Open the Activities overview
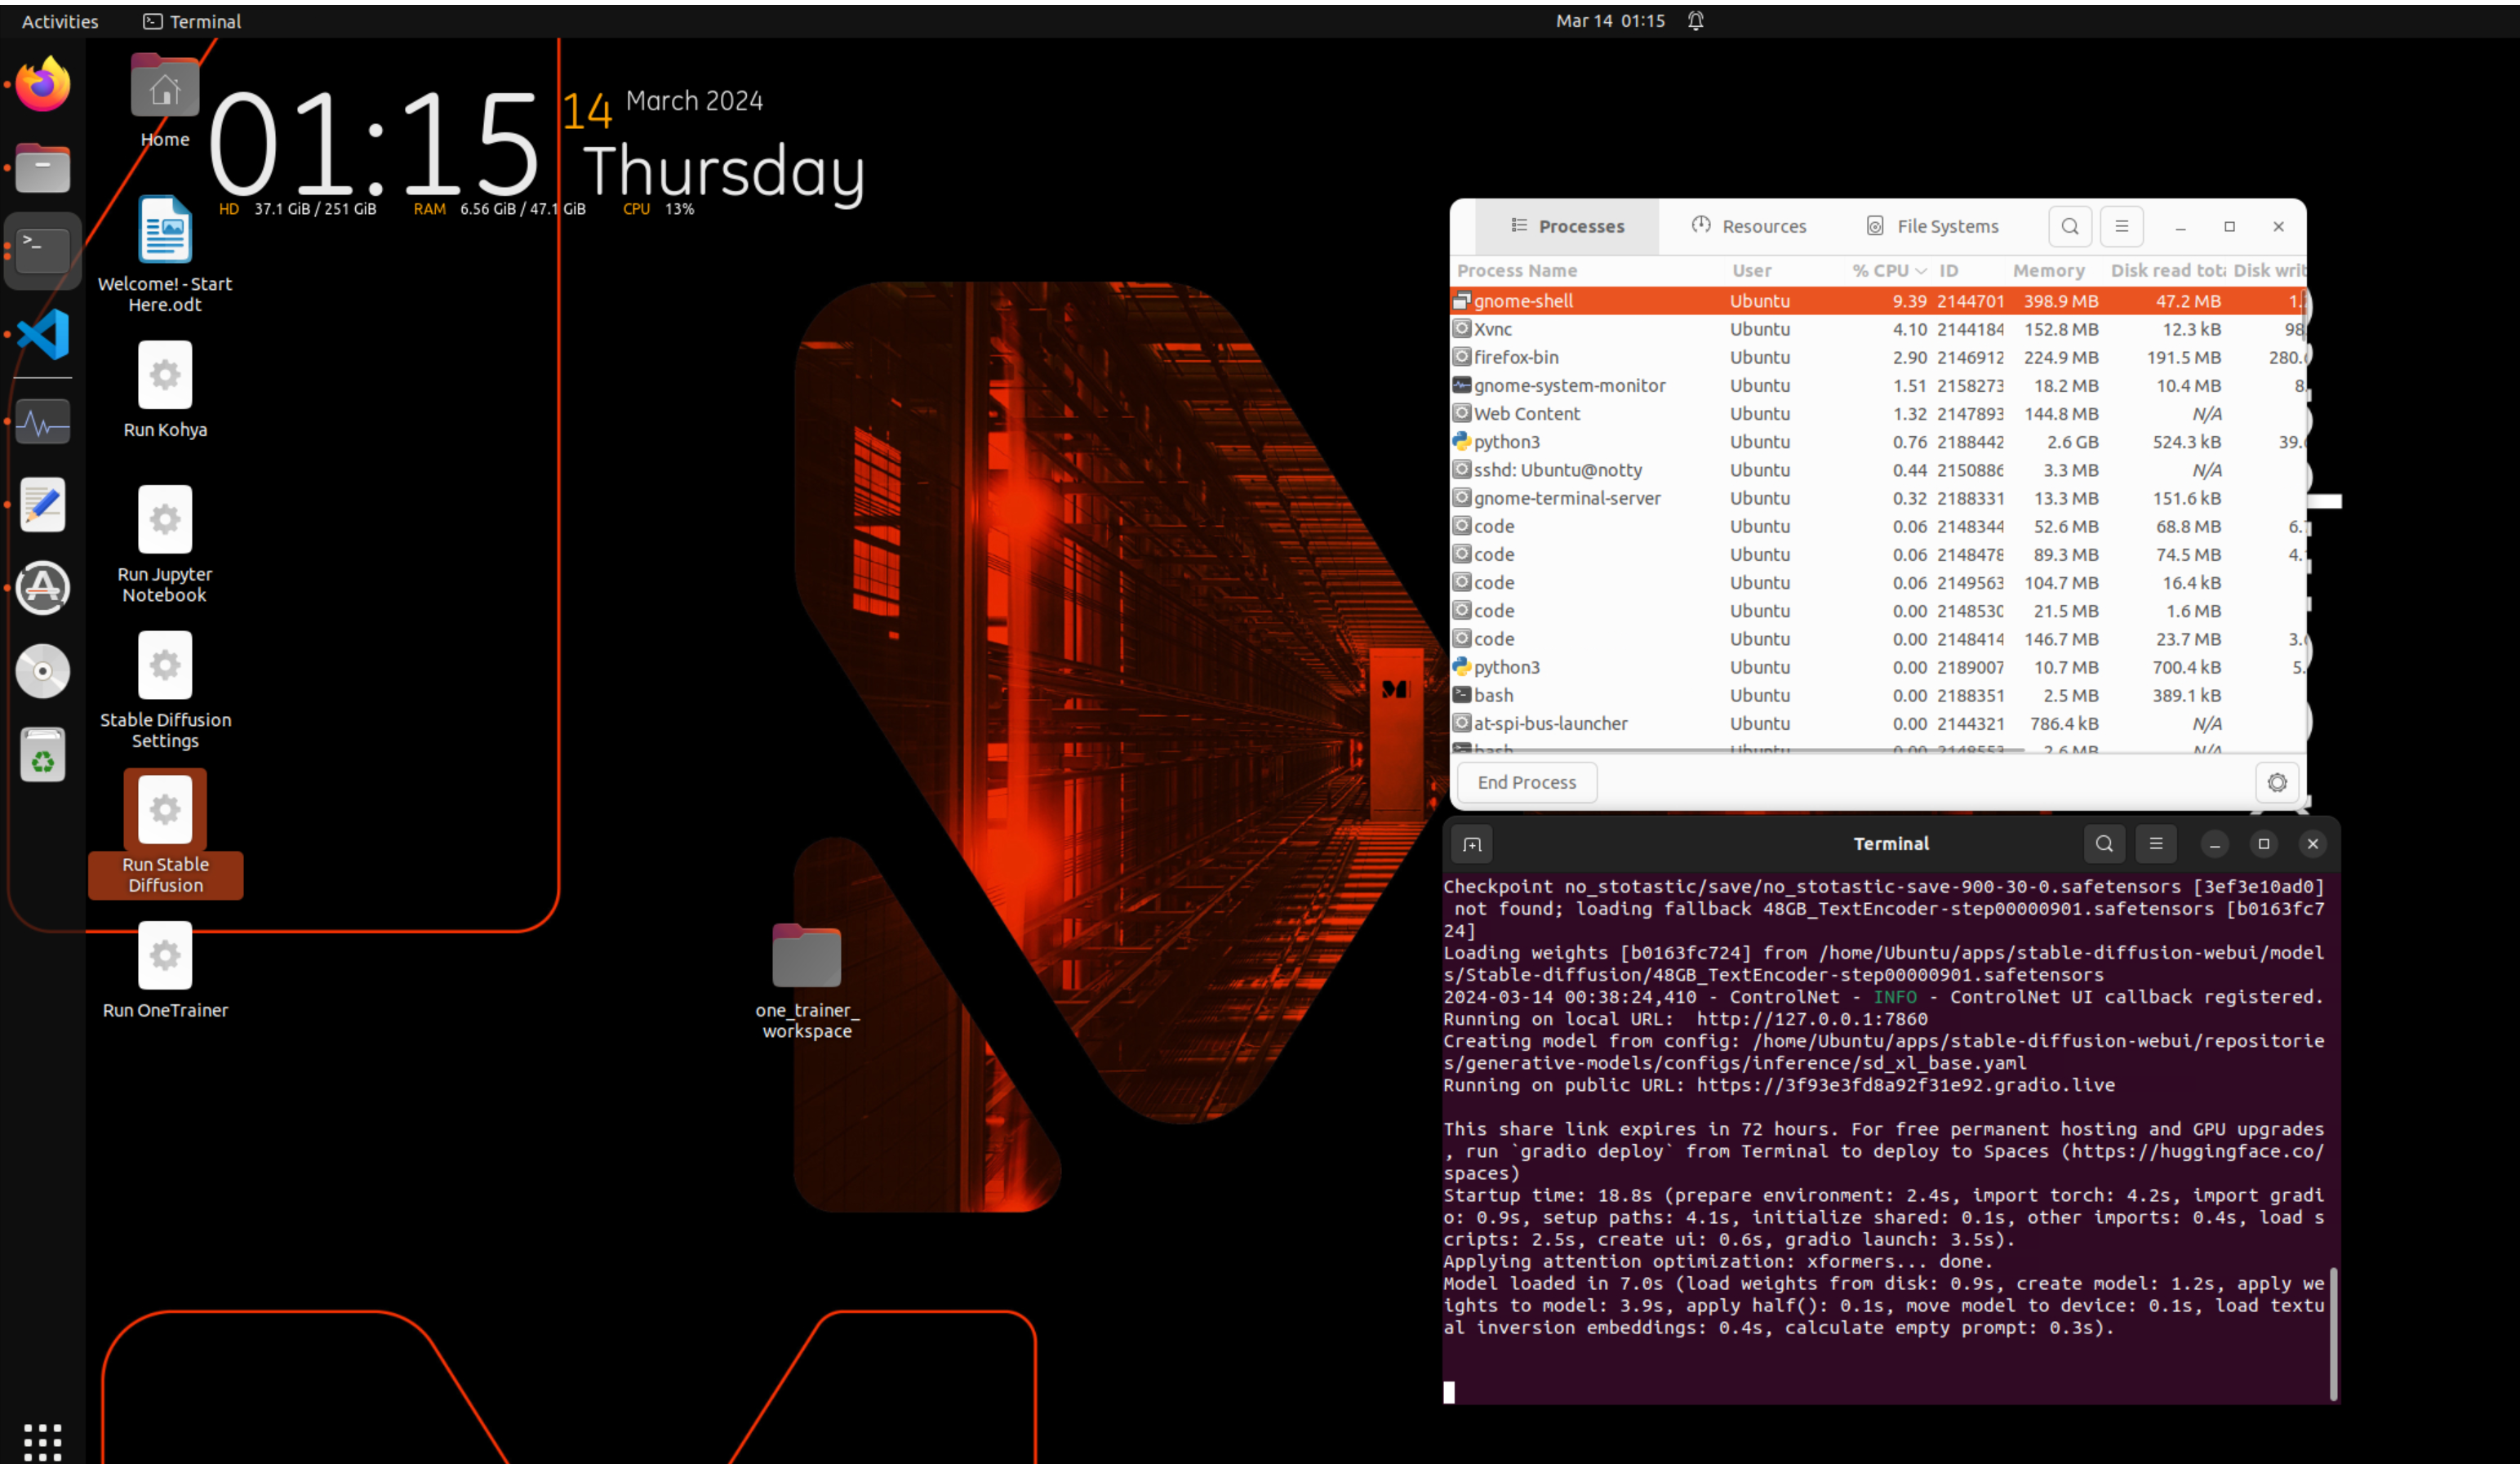Viewport: 2520px width, 1464px height. 60,21
